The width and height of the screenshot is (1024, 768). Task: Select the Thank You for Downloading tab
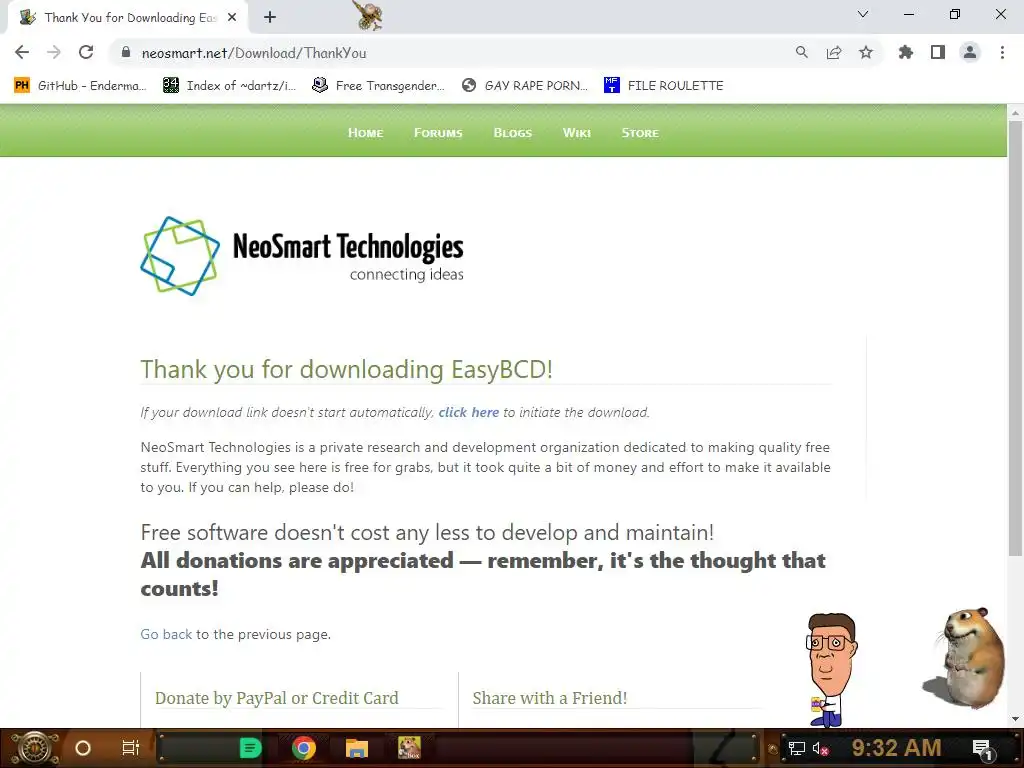coord(128,18)
